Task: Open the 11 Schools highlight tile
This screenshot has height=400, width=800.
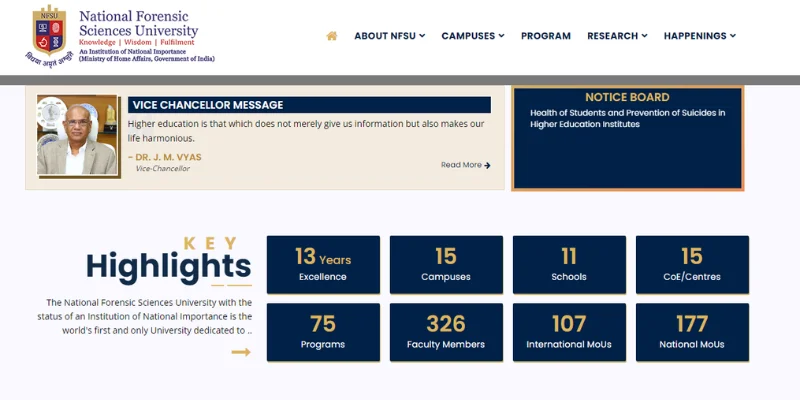Action: pos(569,265)
